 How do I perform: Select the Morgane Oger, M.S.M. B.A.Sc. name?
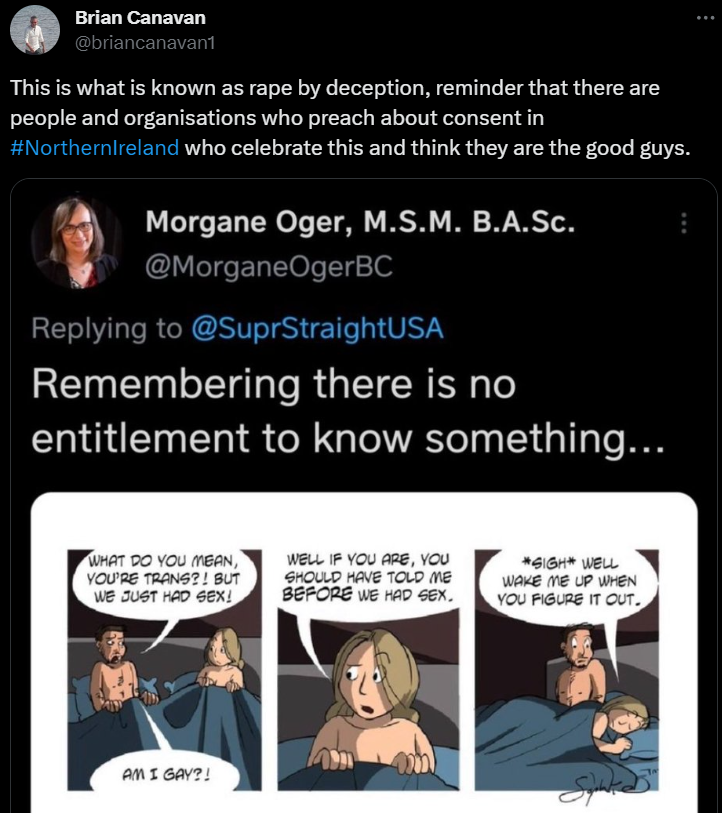pyautogui.click(x=360, y=222)
